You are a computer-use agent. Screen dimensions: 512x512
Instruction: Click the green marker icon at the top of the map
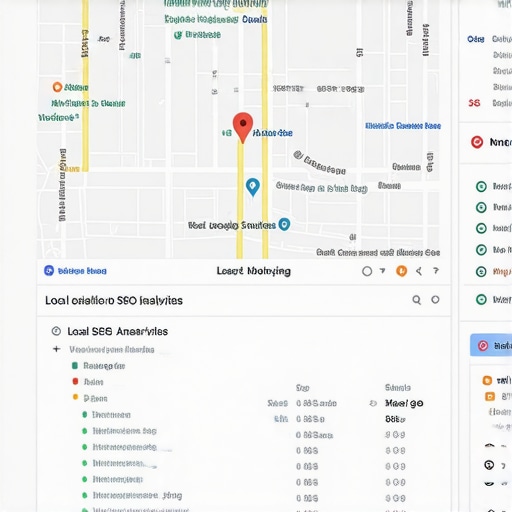[178, 35]
